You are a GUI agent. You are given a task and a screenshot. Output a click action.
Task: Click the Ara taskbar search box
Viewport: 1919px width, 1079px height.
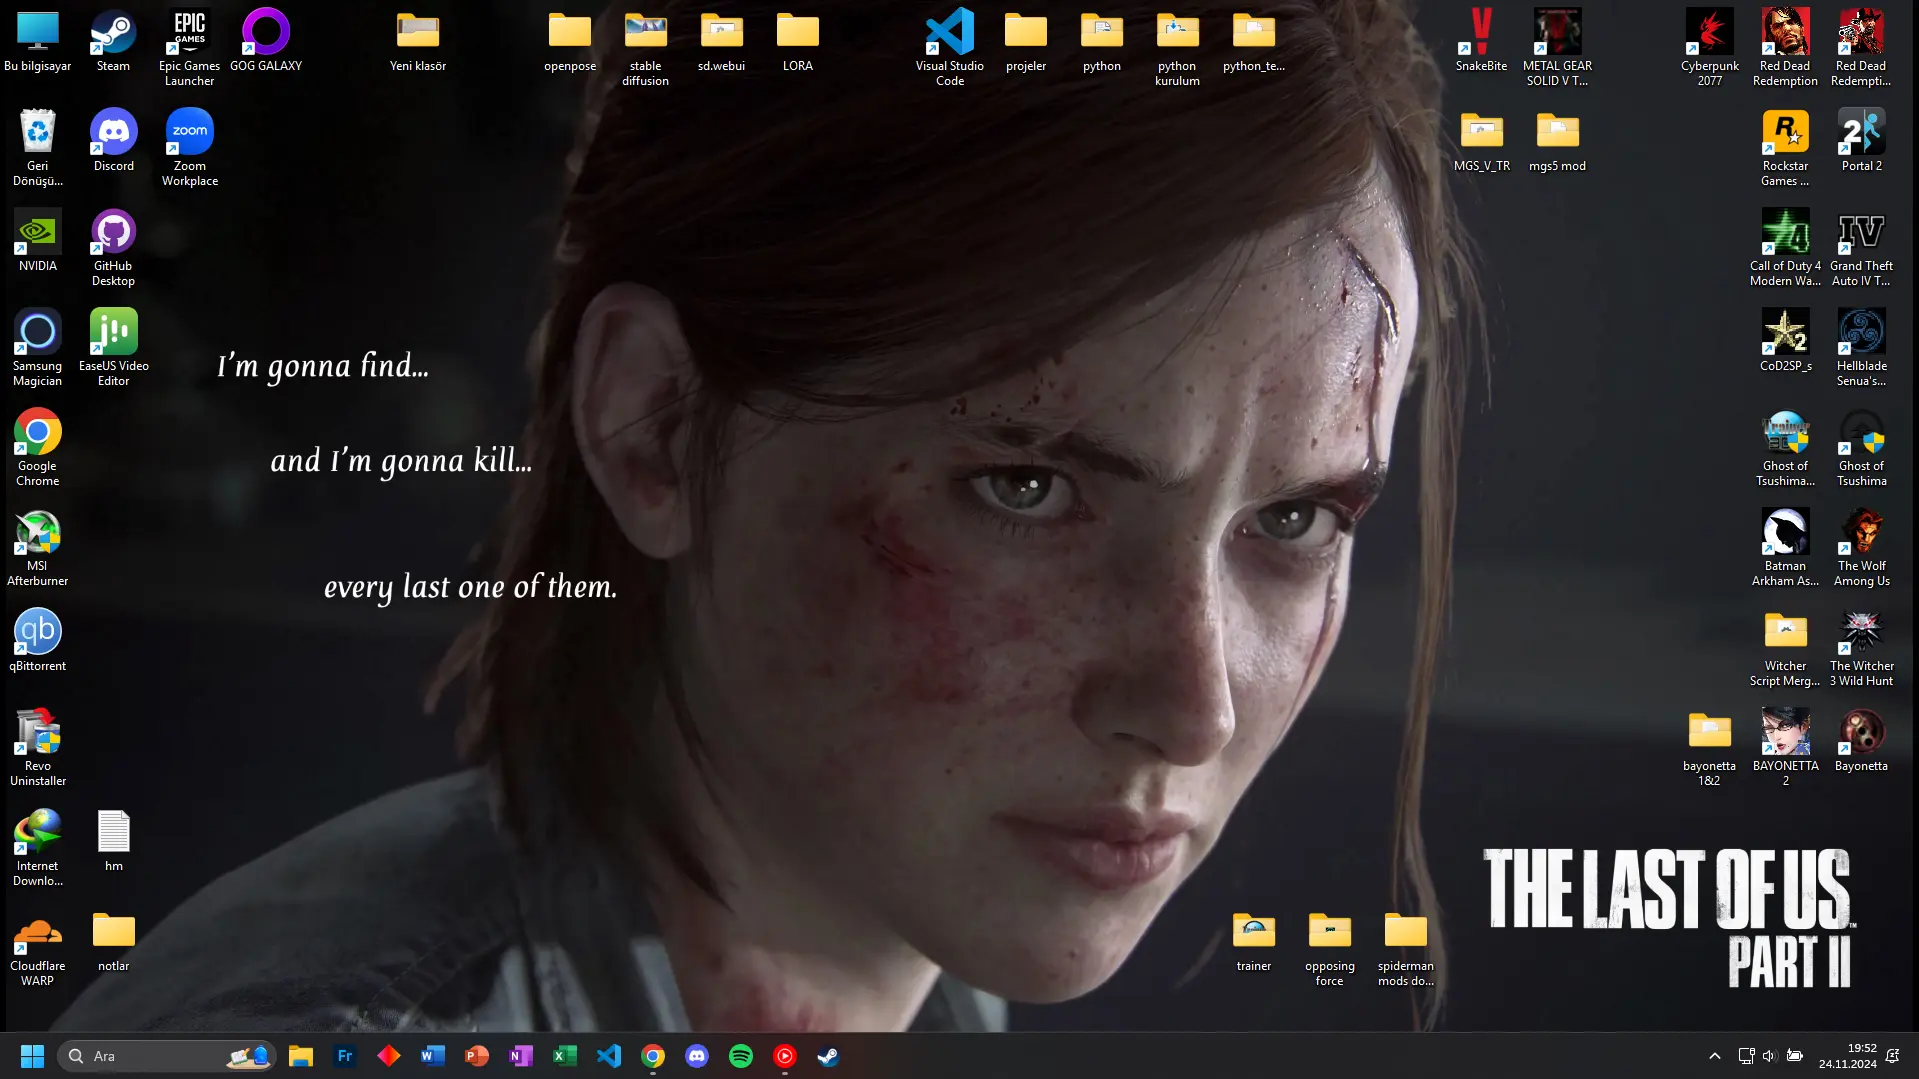(x=166, y=1056)
